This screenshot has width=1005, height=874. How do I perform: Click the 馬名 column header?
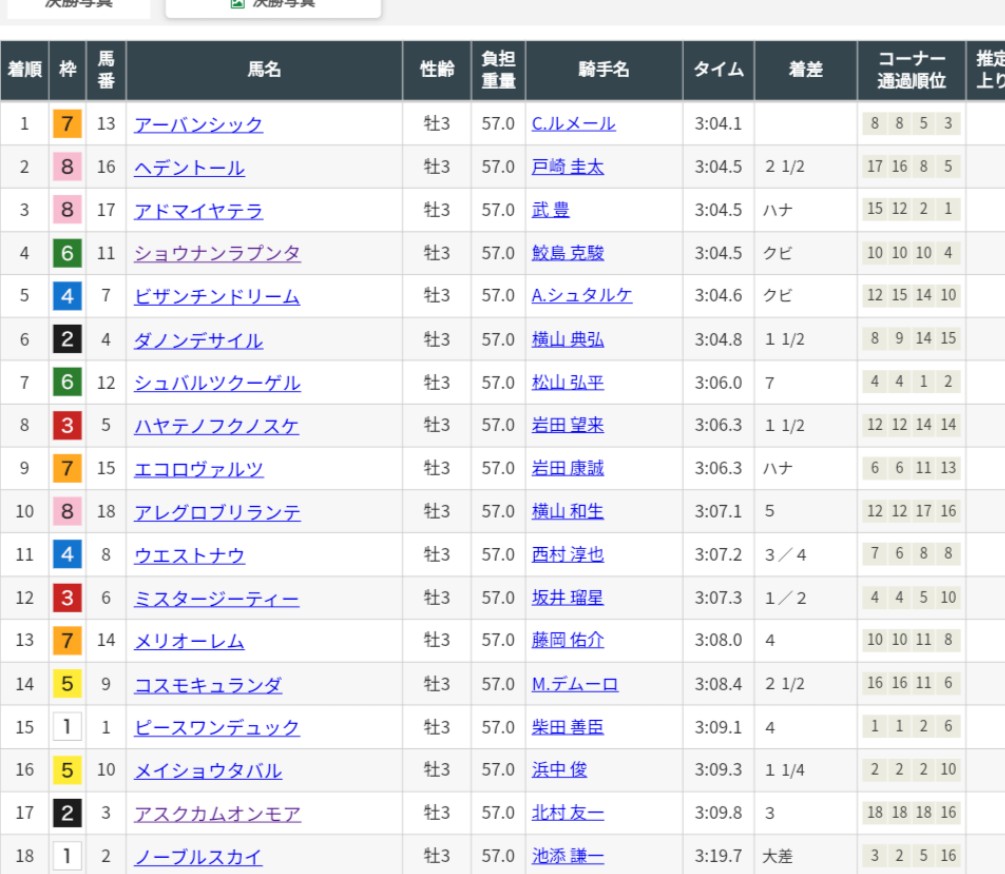tap(264, 70)
